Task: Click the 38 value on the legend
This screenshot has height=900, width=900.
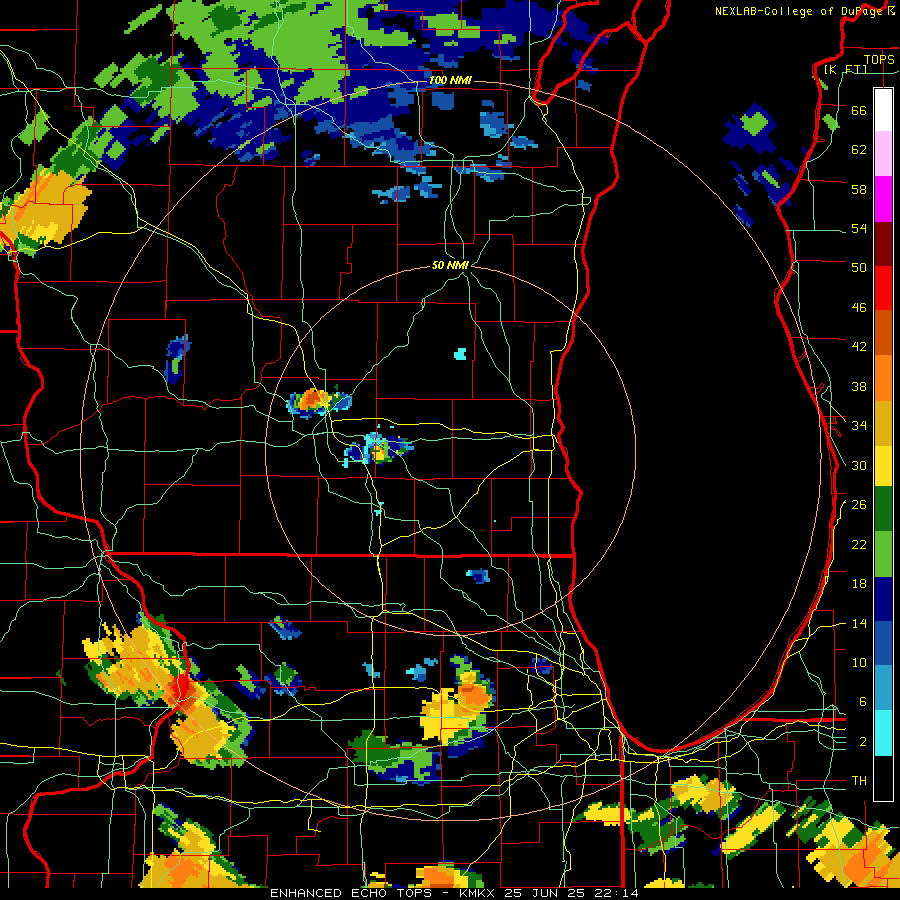Action: [x=859, y=386]
